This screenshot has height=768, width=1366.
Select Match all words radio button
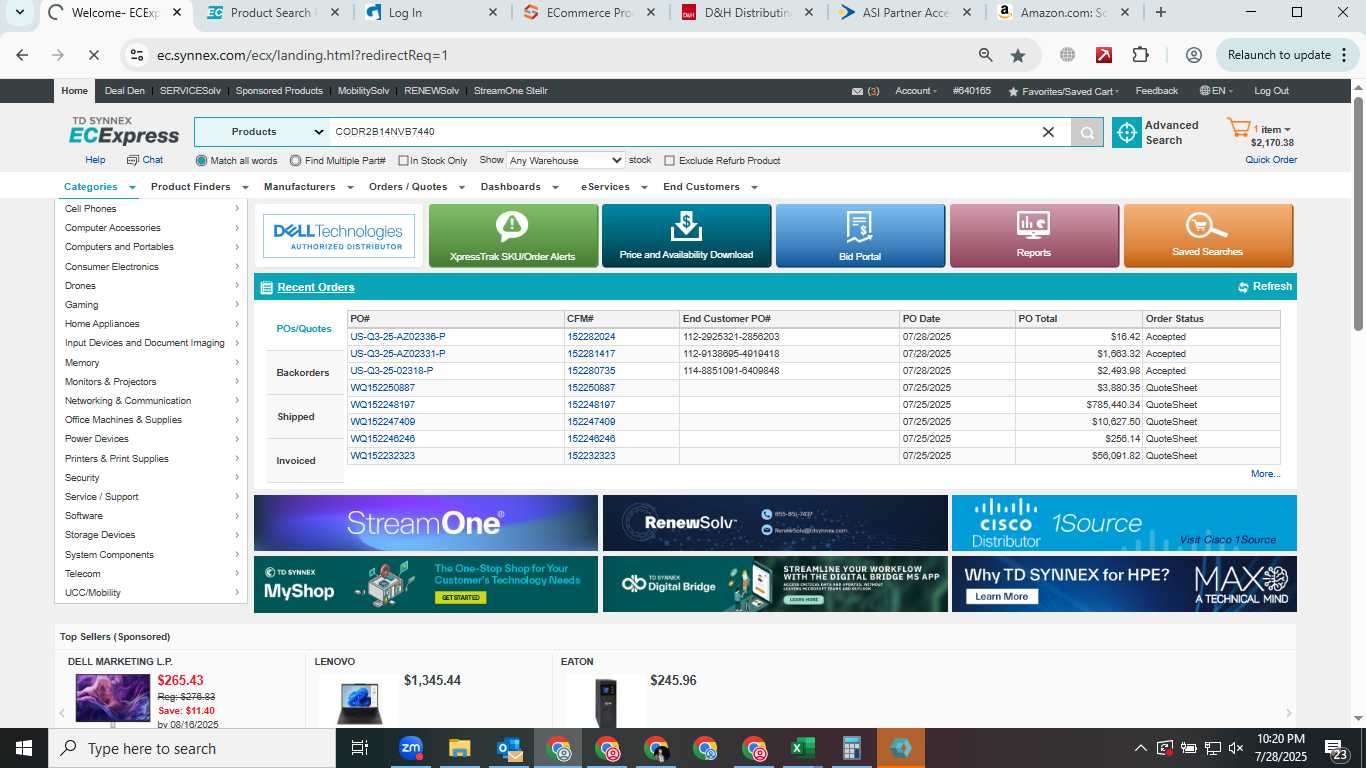coord(202,161)
